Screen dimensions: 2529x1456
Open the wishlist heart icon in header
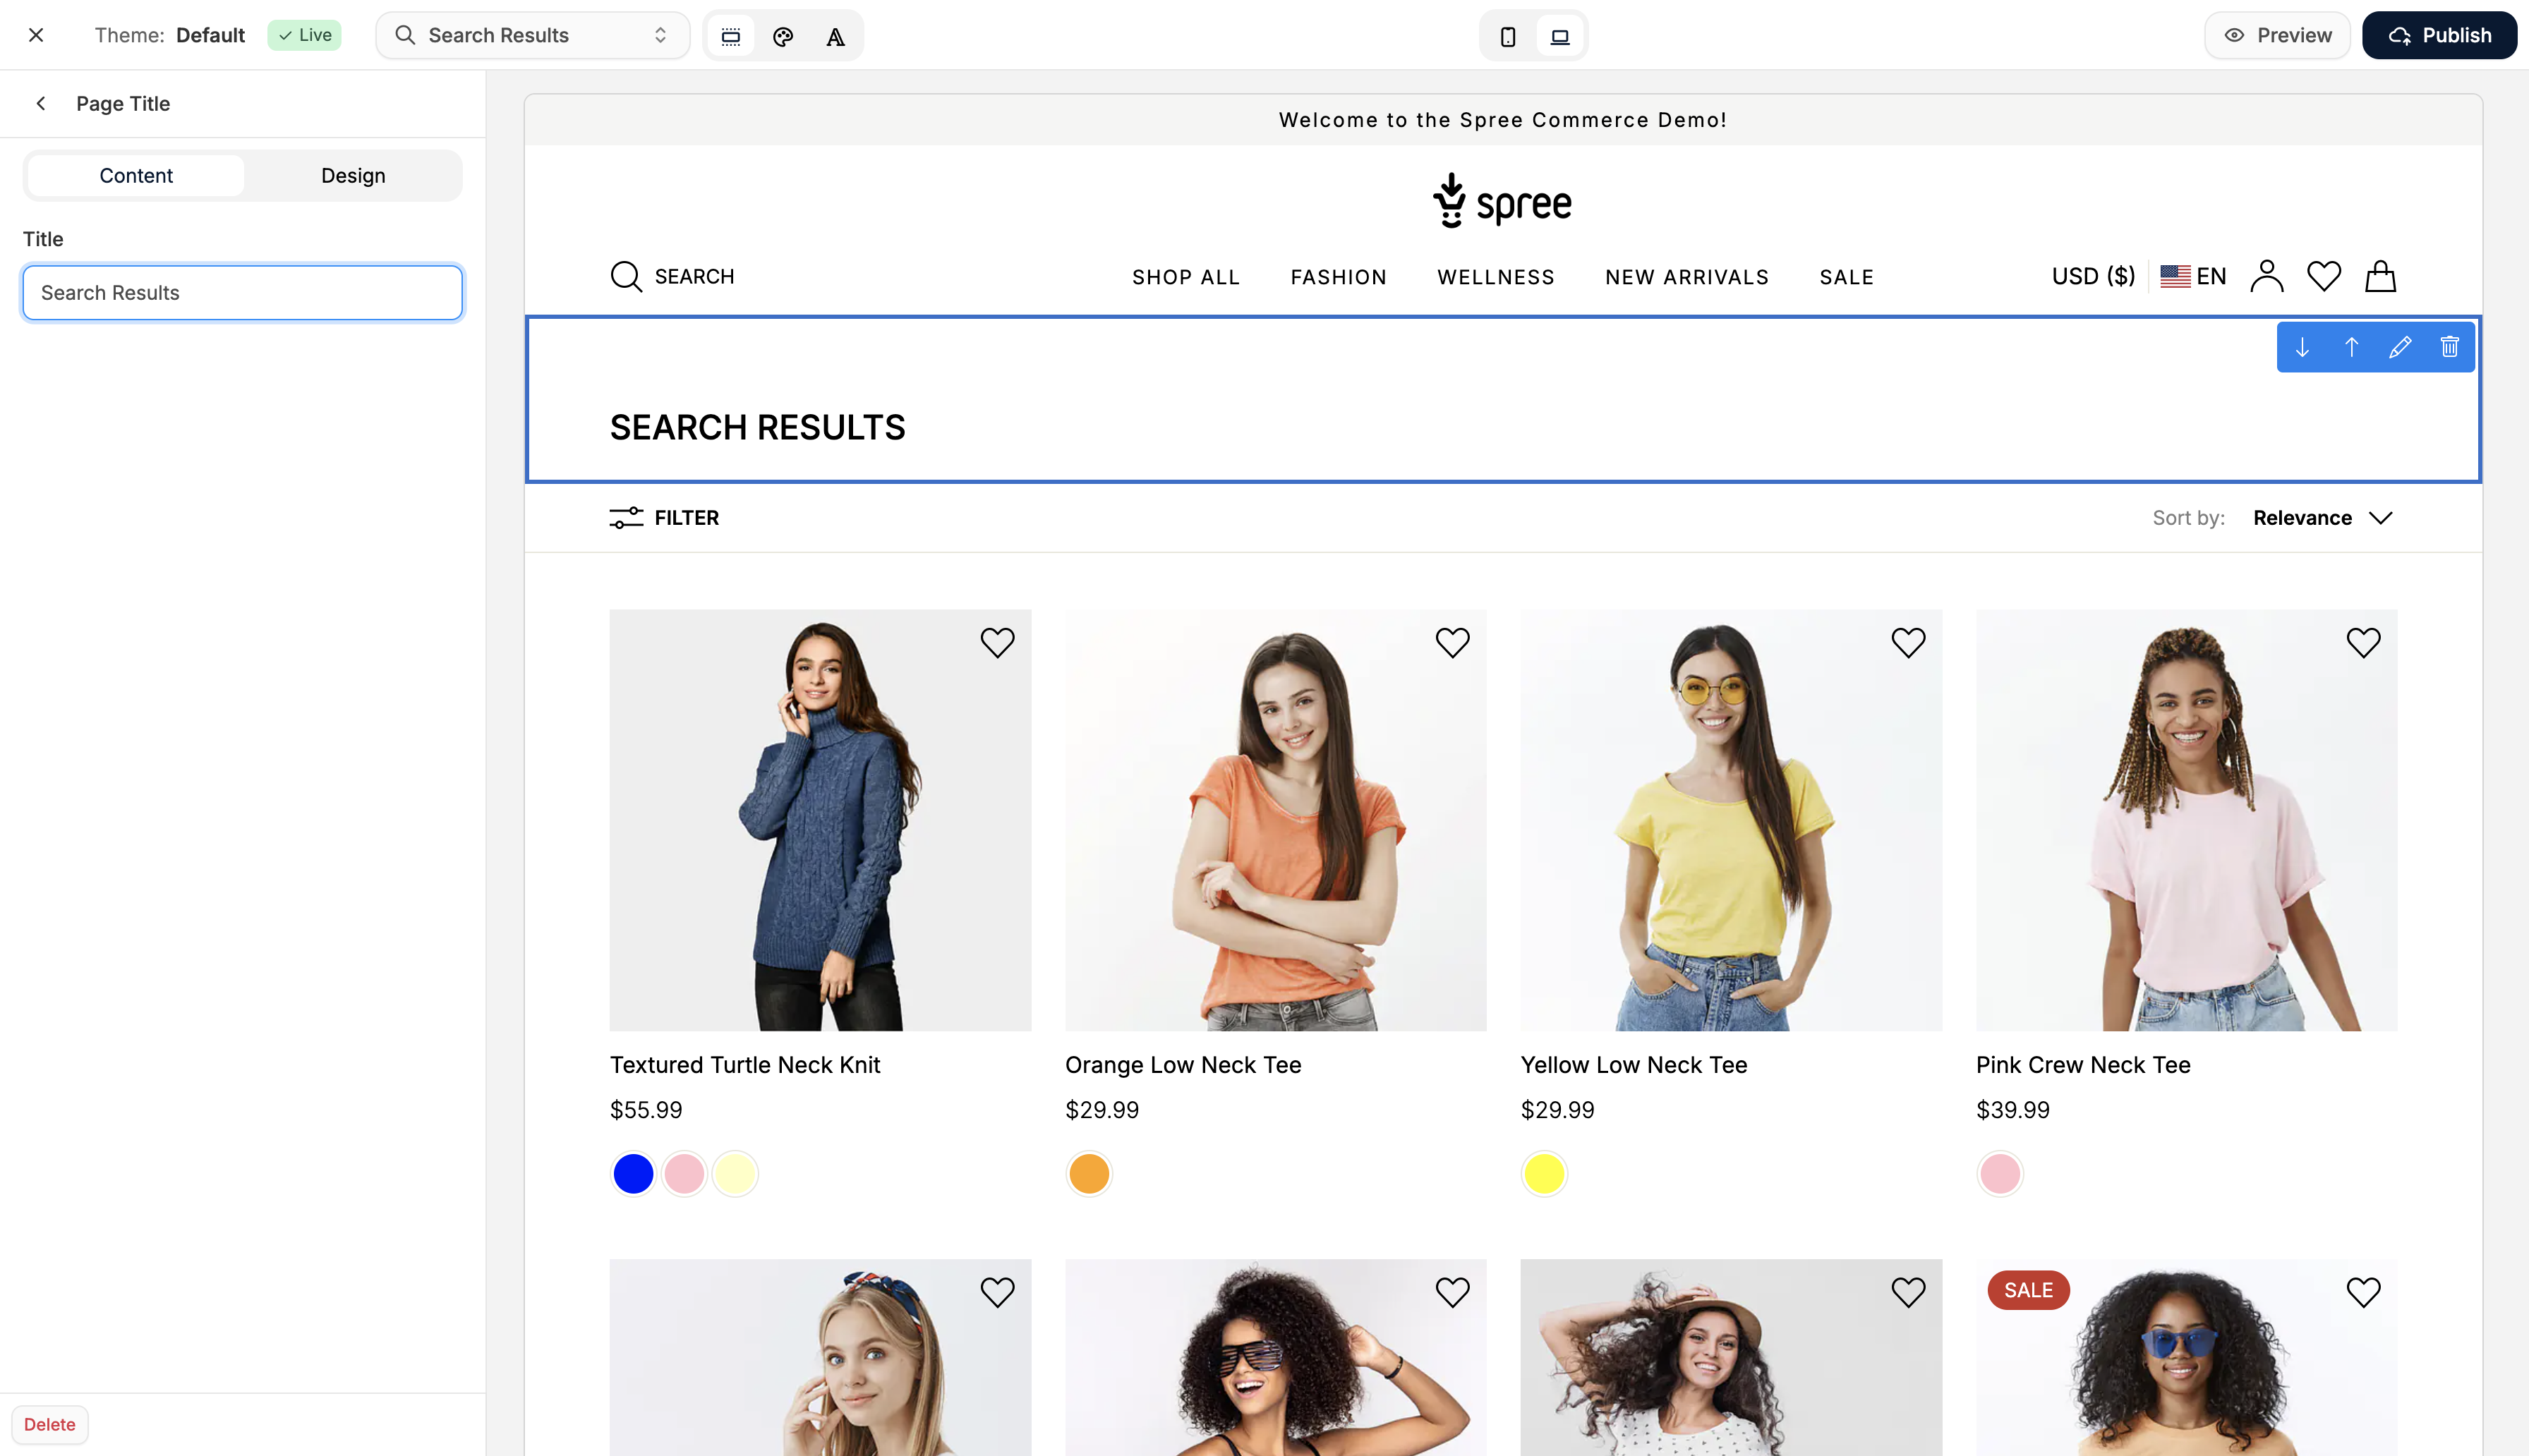tap(2323, 276)
